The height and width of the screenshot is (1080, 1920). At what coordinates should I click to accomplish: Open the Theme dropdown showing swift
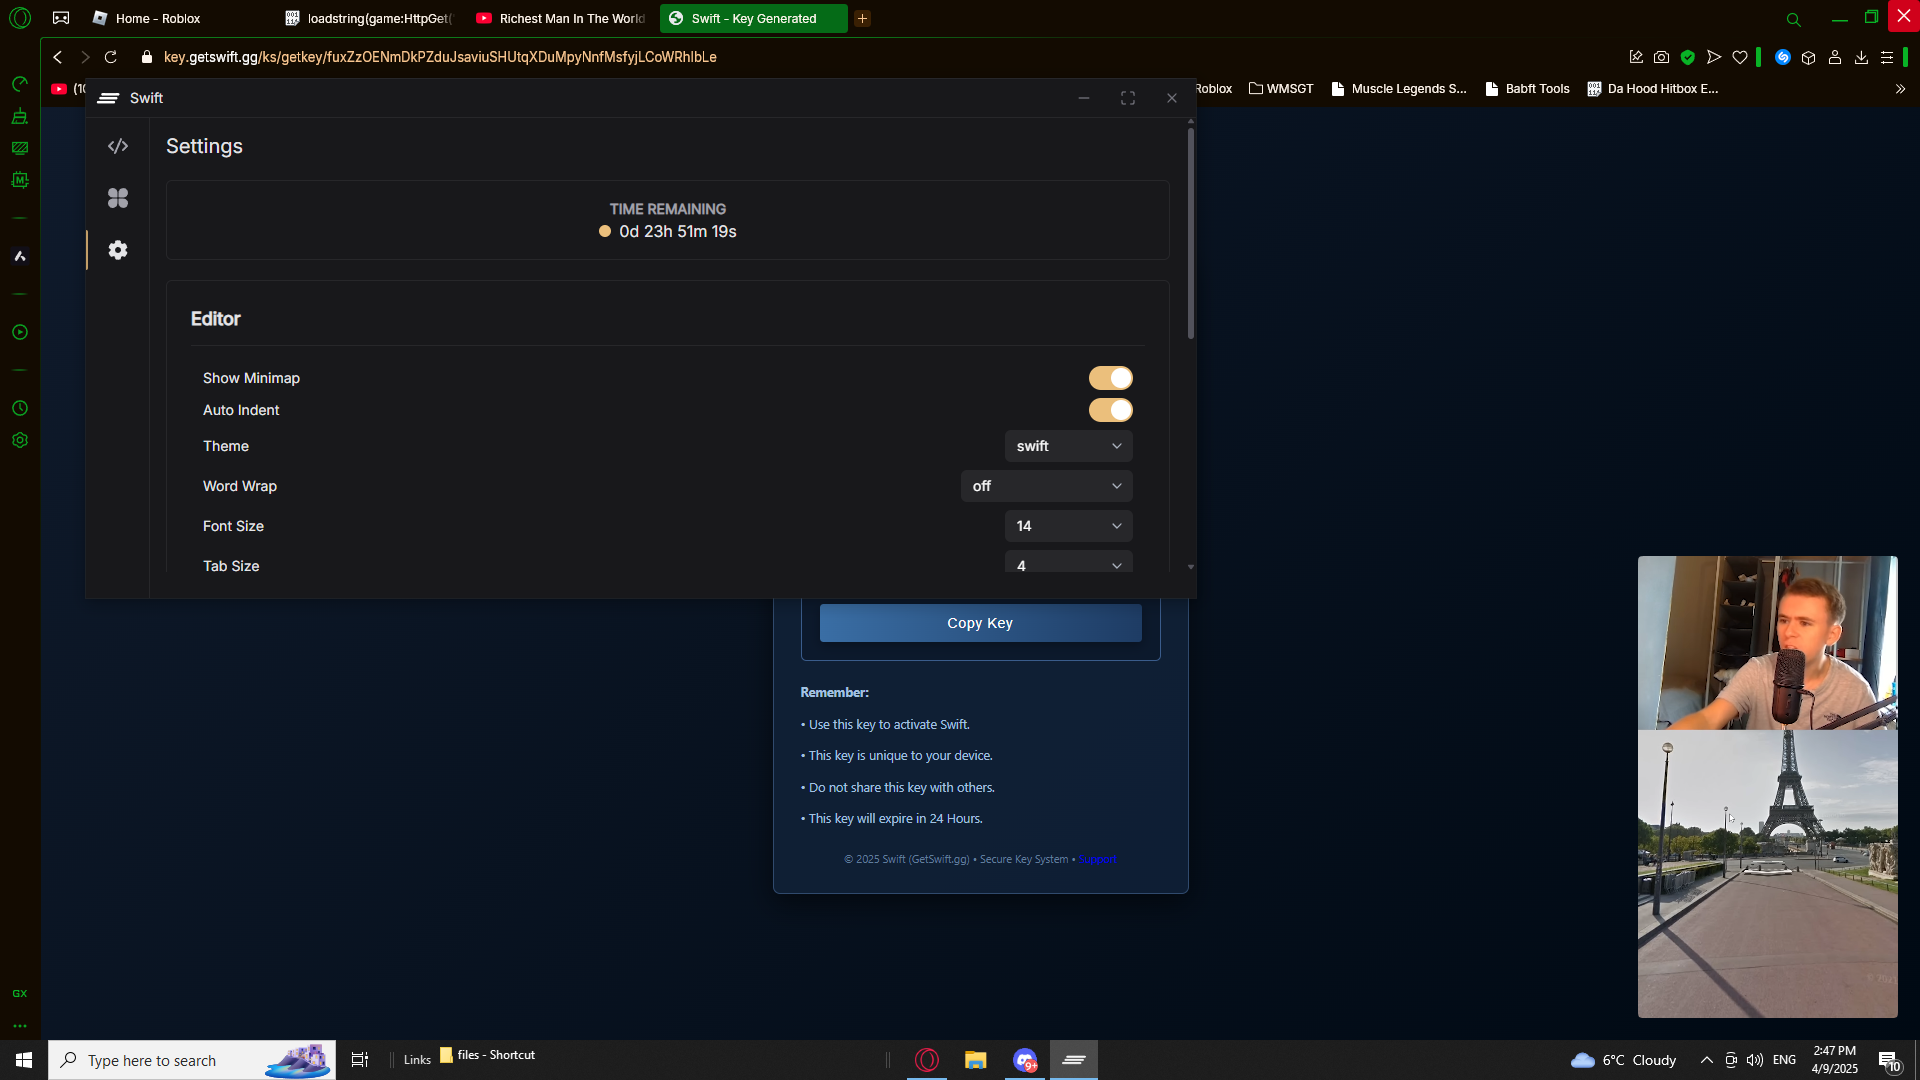point(1069,446)
